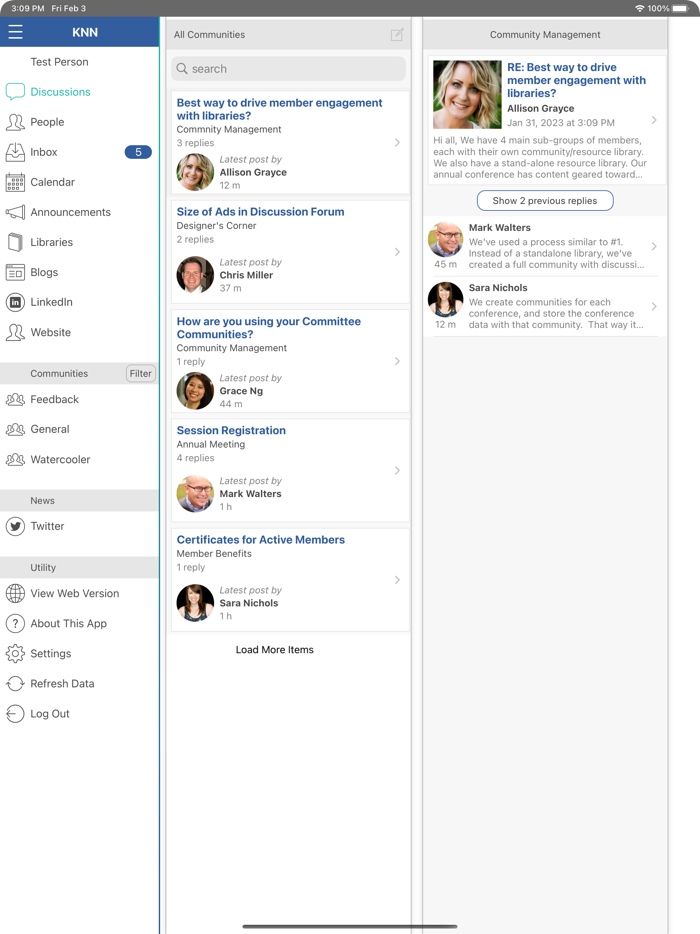Click the search magnifier icon
The image size is (700, 934).
click(x=182, y=69)
